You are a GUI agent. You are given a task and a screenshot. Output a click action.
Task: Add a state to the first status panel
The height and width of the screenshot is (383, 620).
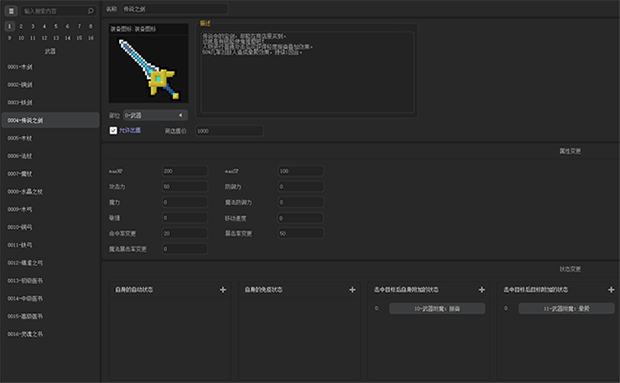click(x=223, y=290)
